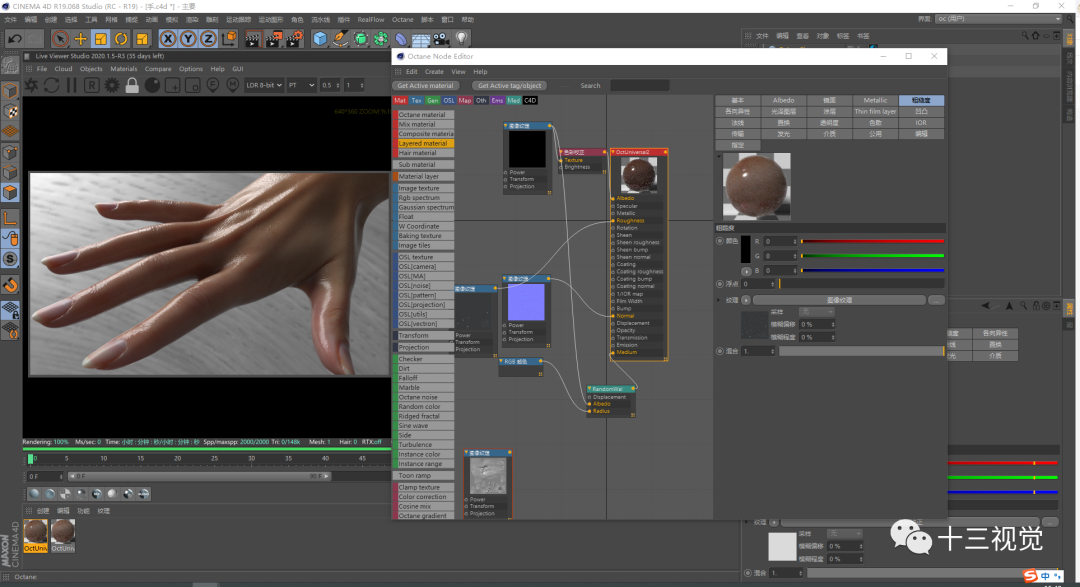
Task: Collapse the RandomWalk node triangle
Action: [x=590, y=389]
